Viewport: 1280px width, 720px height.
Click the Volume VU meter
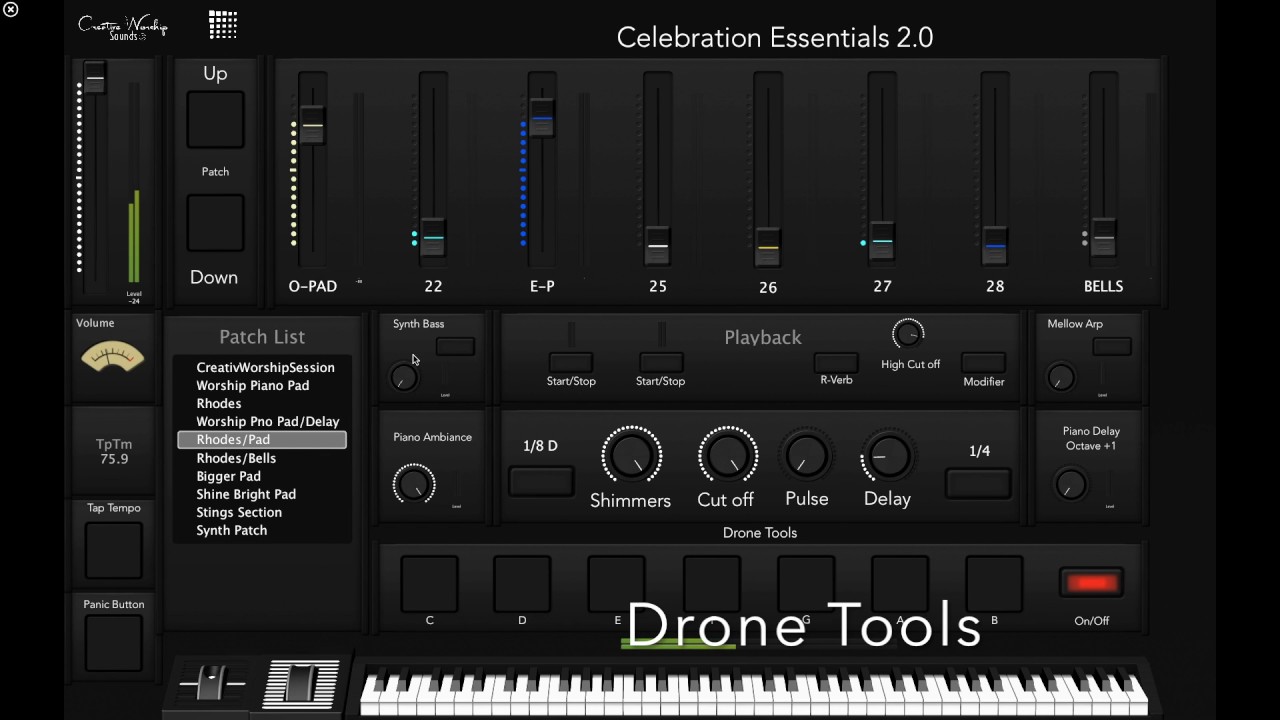[x=113, y=357]
